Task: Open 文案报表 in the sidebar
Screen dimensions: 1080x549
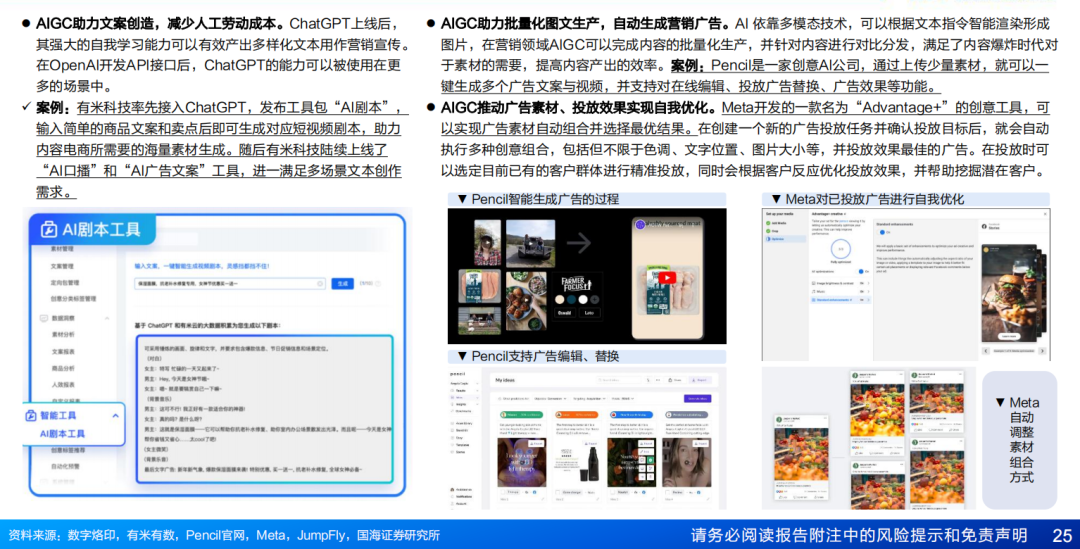Action: [63, 351]
